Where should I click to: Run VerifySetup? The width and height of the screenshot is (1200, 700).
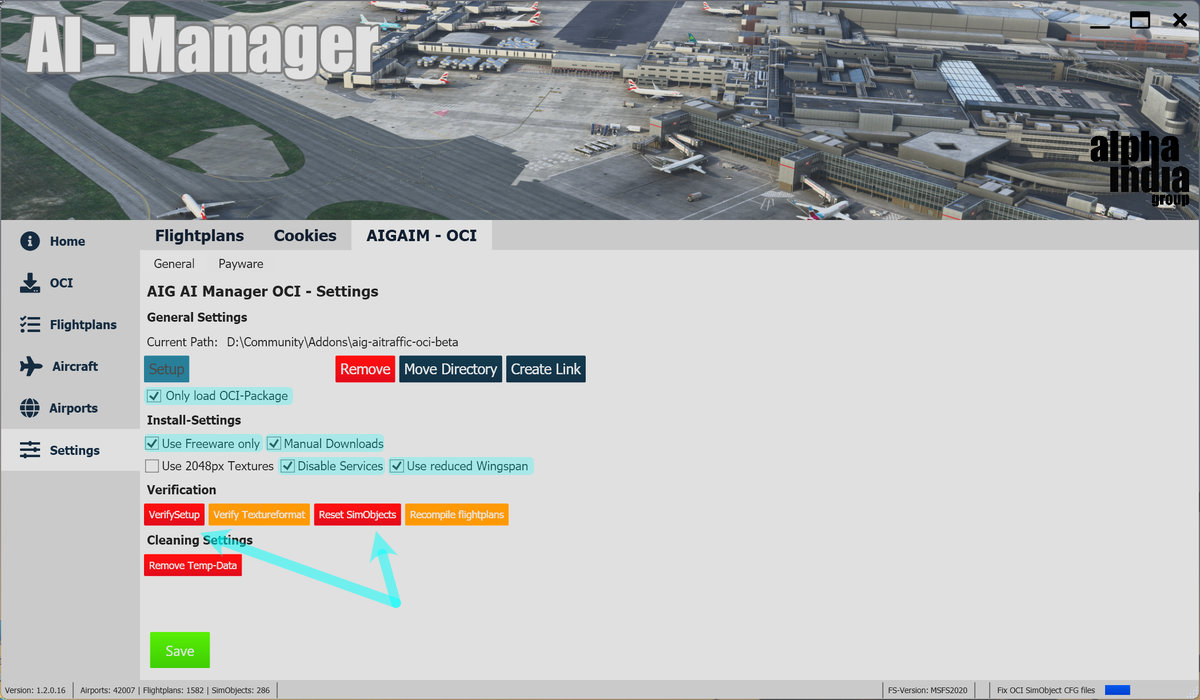(x=175, y=515)
